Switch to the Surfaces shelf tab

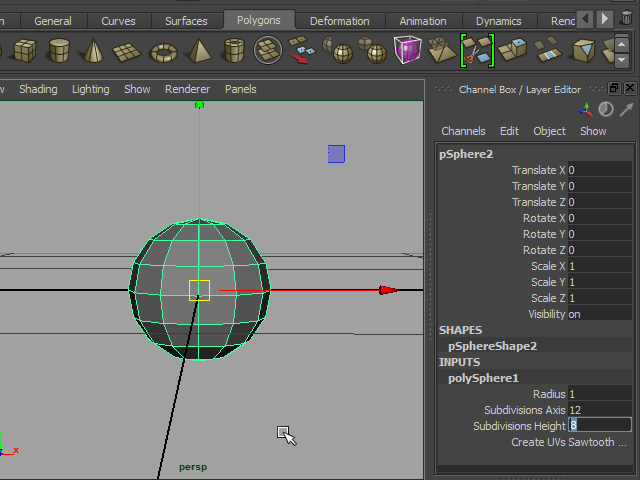point(186,21)
